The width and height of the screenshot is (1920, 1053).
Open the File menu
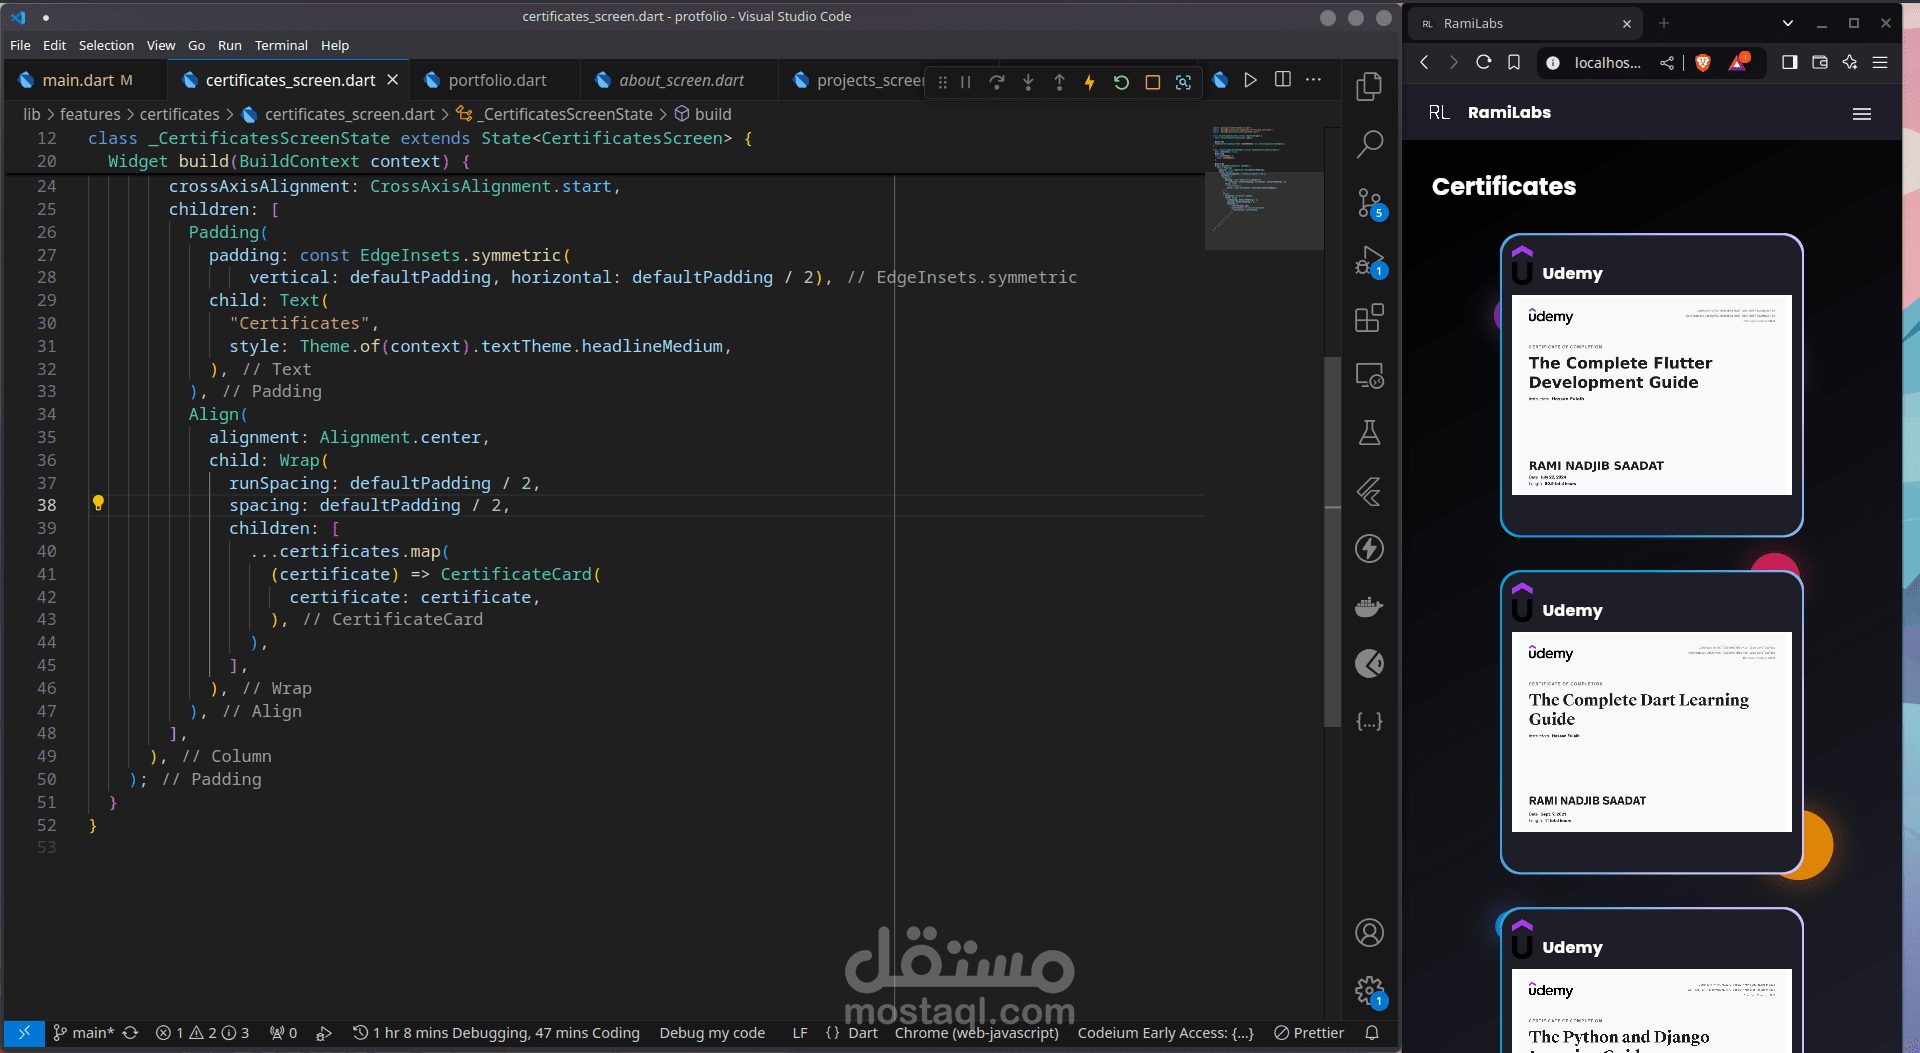click(x=20, y=46)
